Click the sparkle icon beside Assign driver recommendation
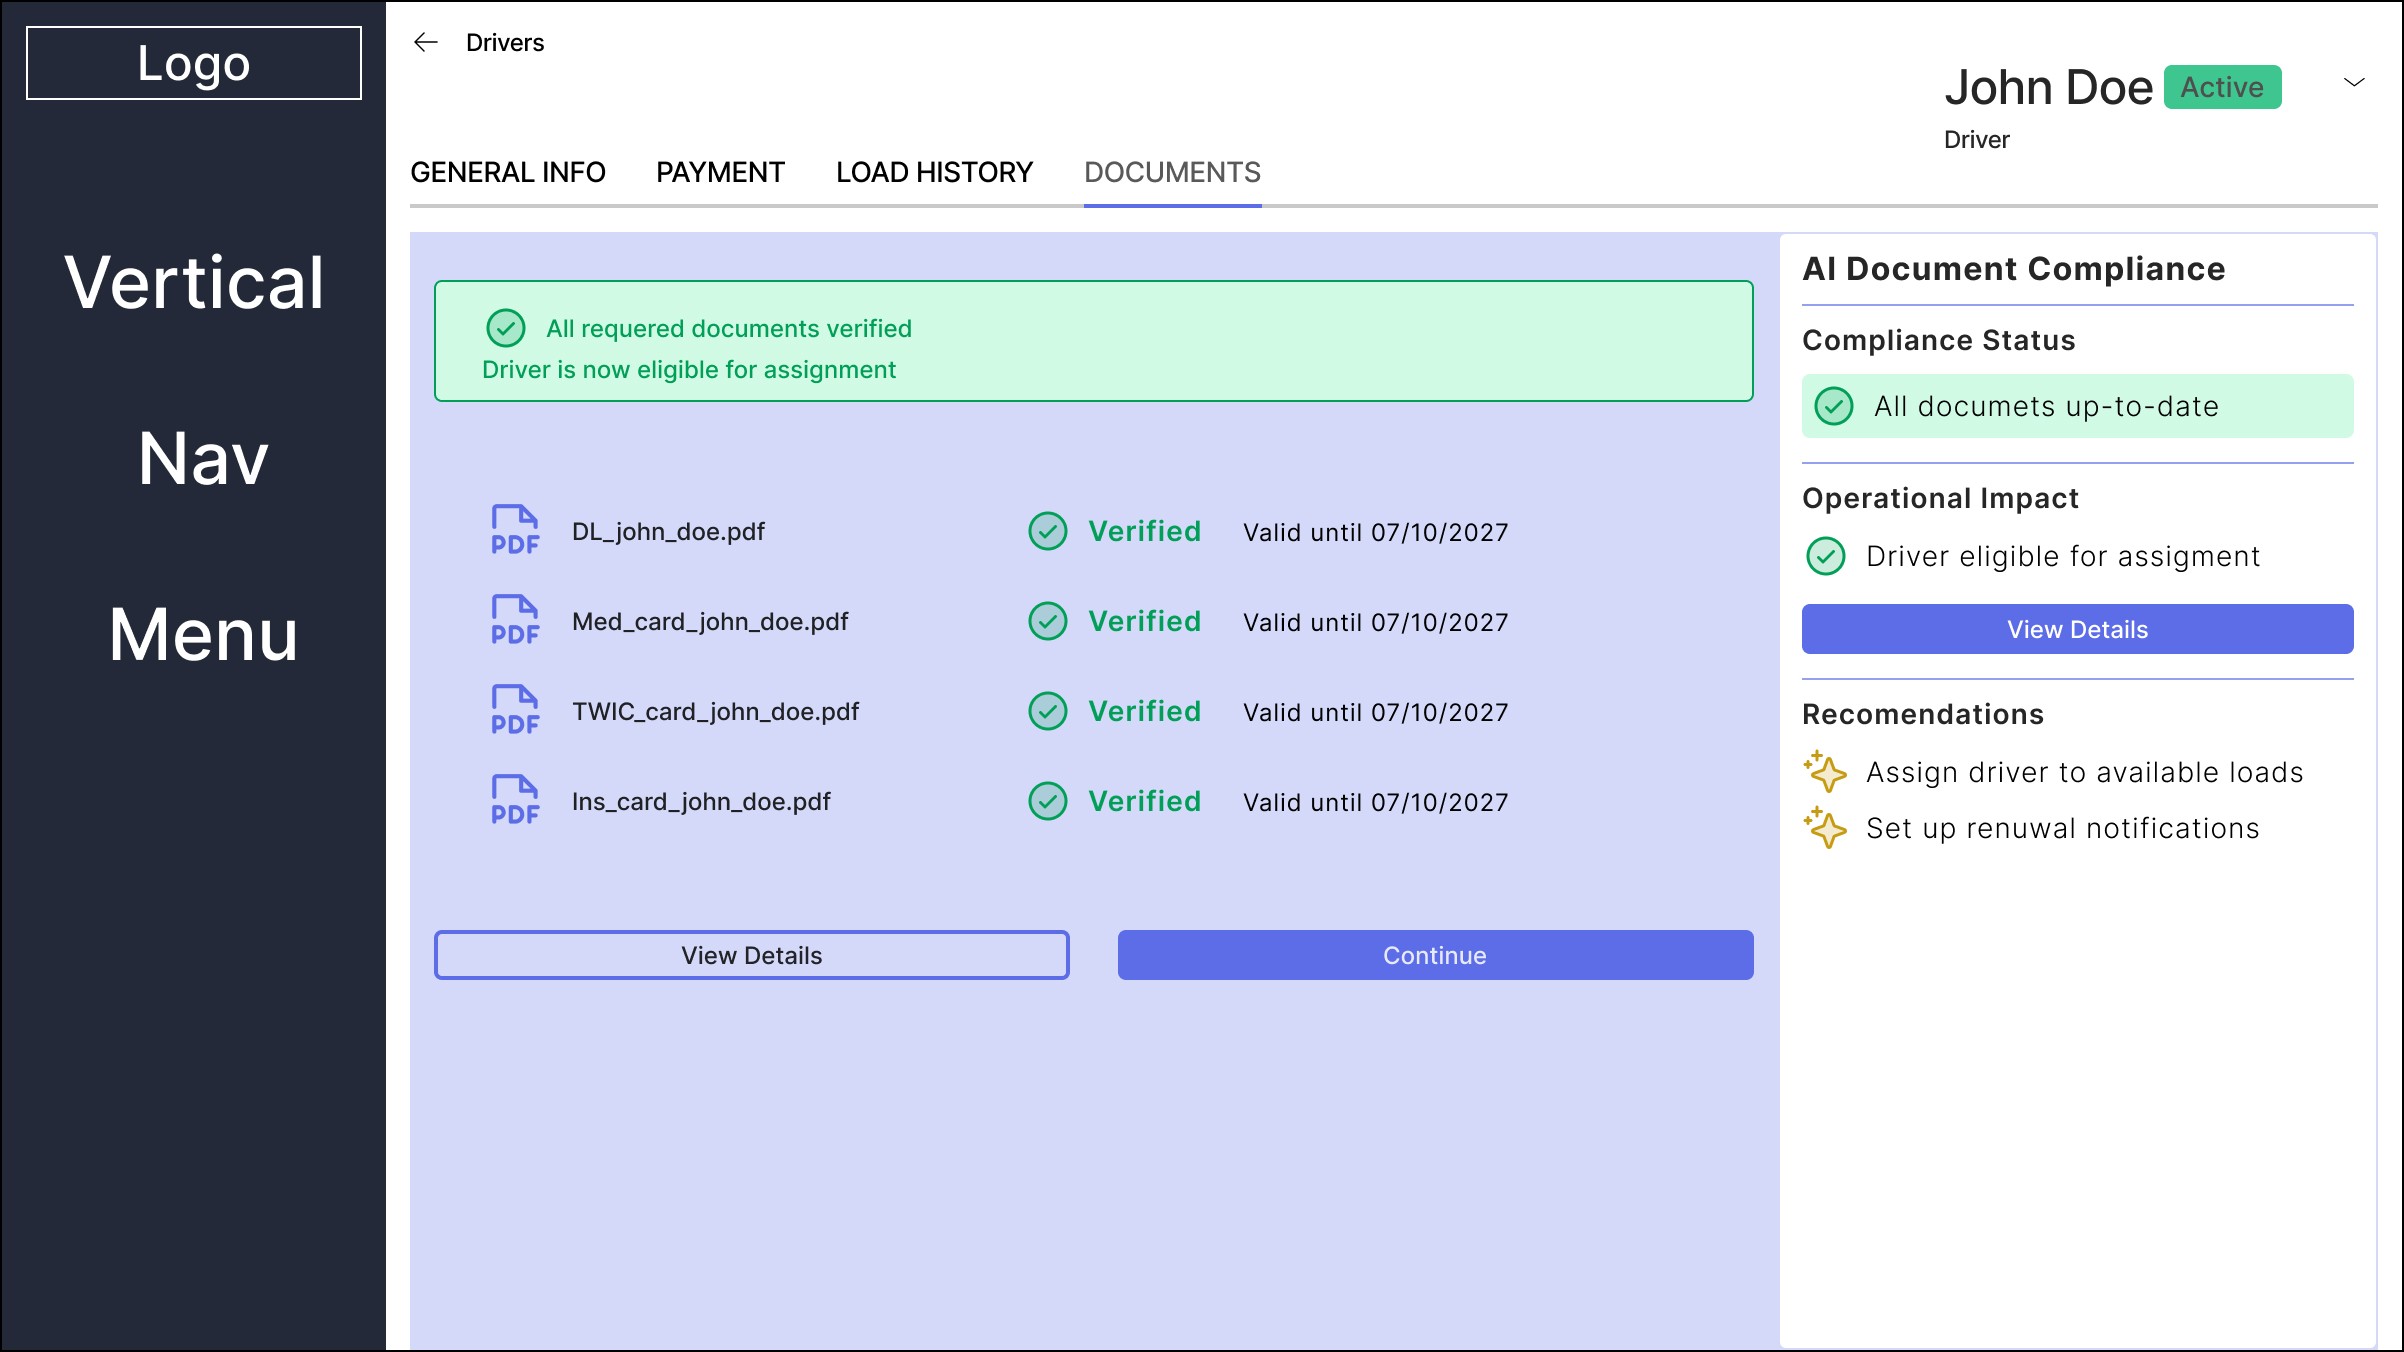Viewport: 2404px width, 1352px height. click(x=1825, y=772)
